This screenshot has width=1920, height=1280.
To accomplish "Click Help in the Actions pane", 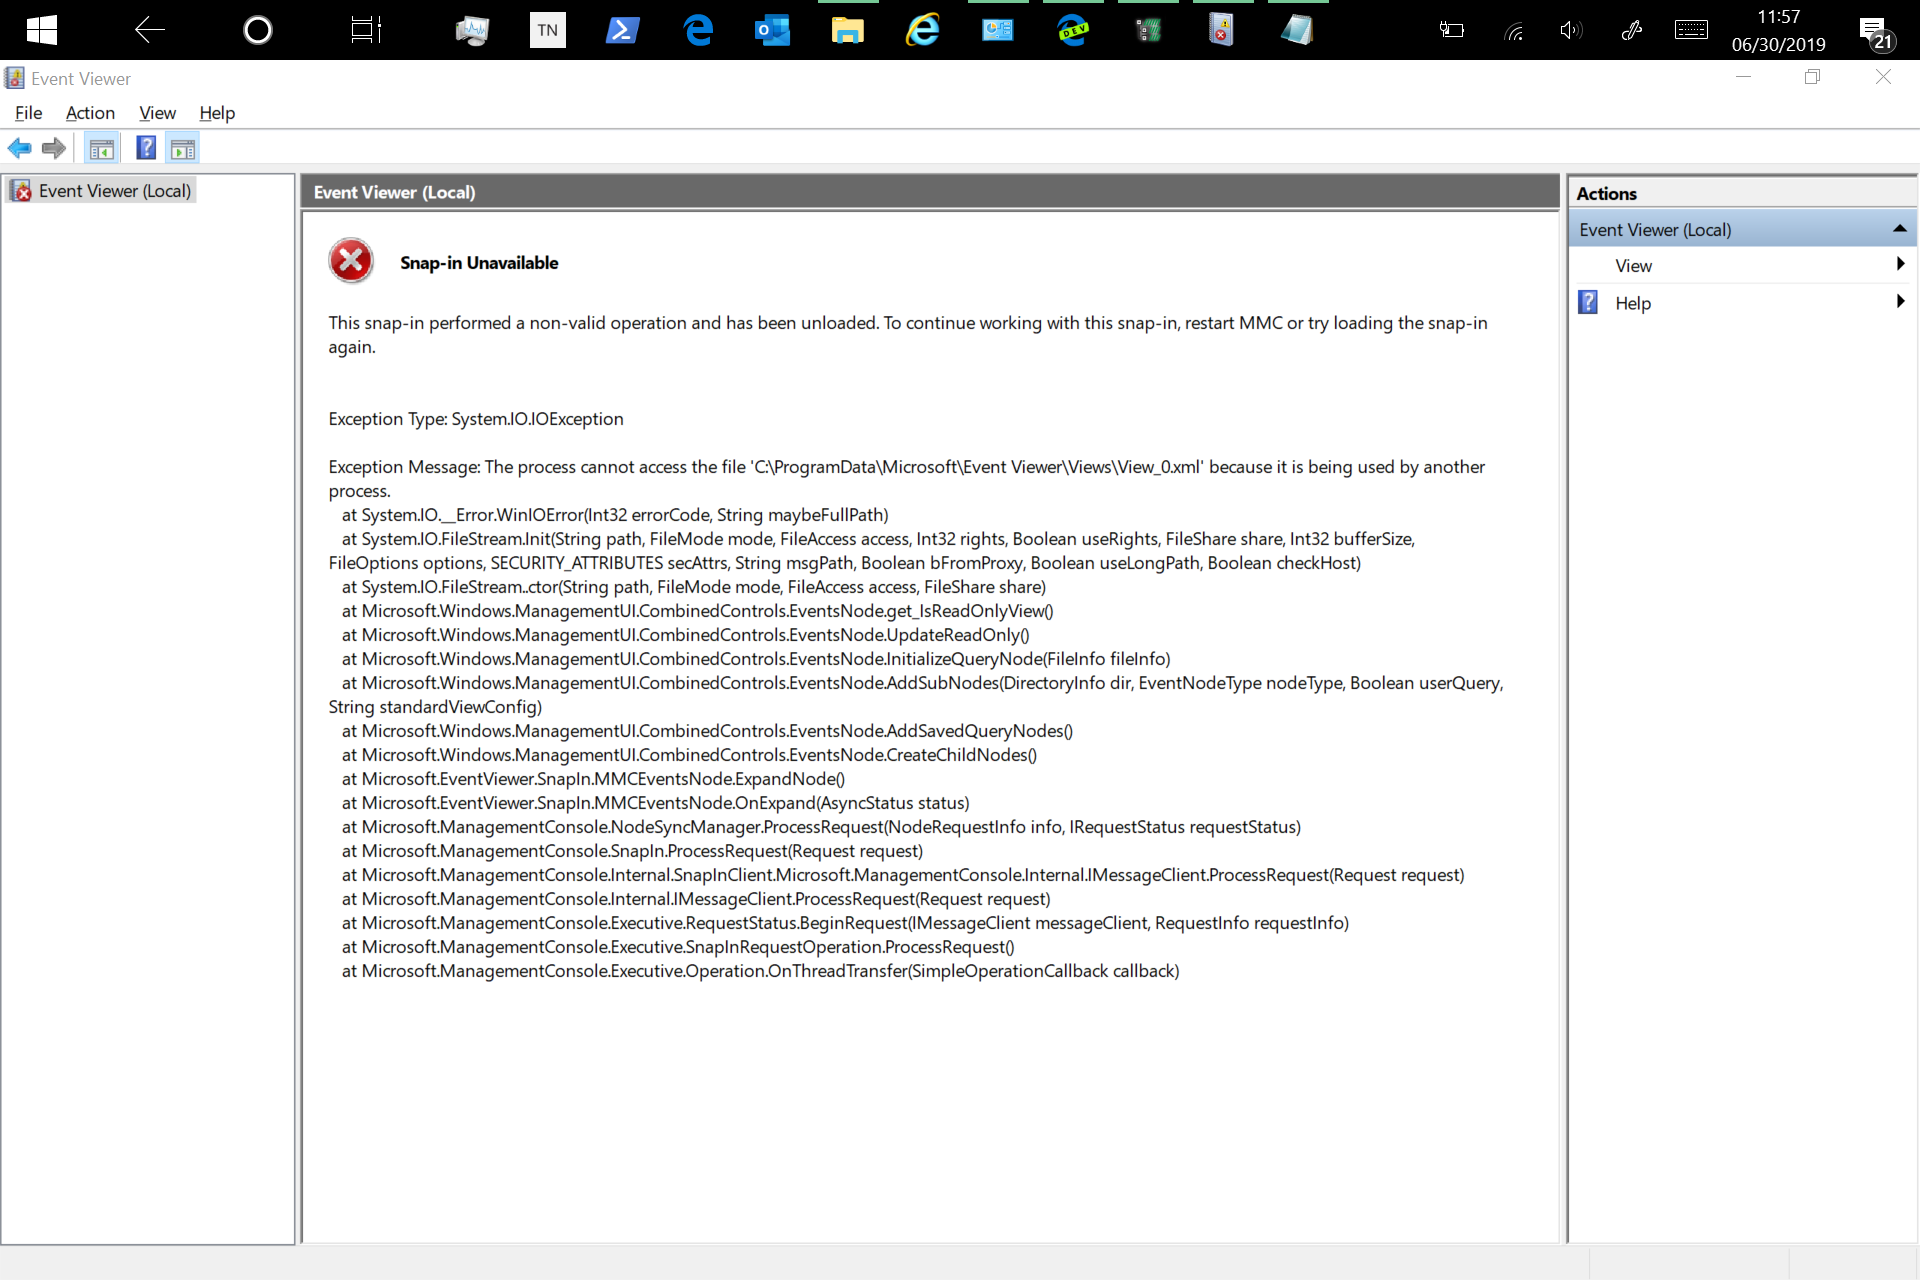I will point(1633,303).
